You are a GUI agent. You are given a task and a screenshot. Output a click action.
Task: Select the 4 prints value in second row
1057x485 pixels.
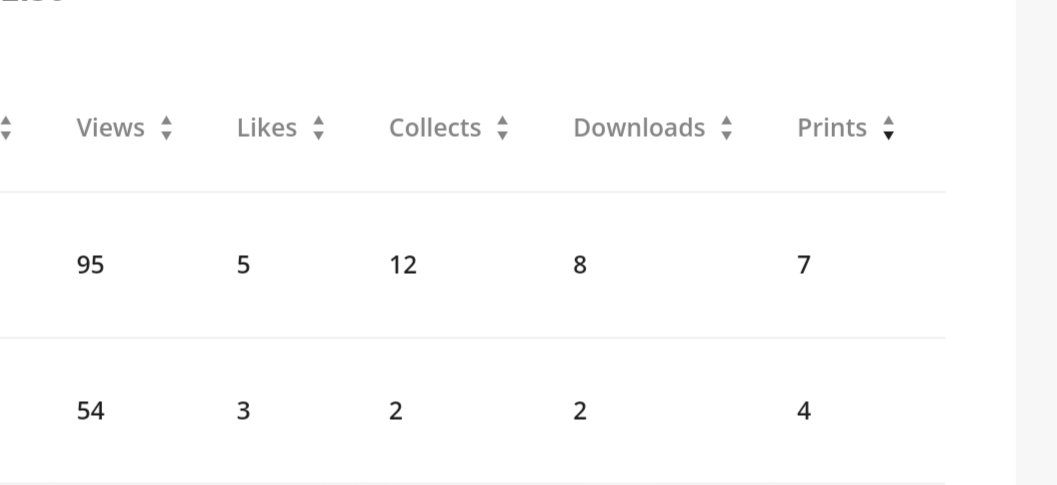[x=804, y=411]
